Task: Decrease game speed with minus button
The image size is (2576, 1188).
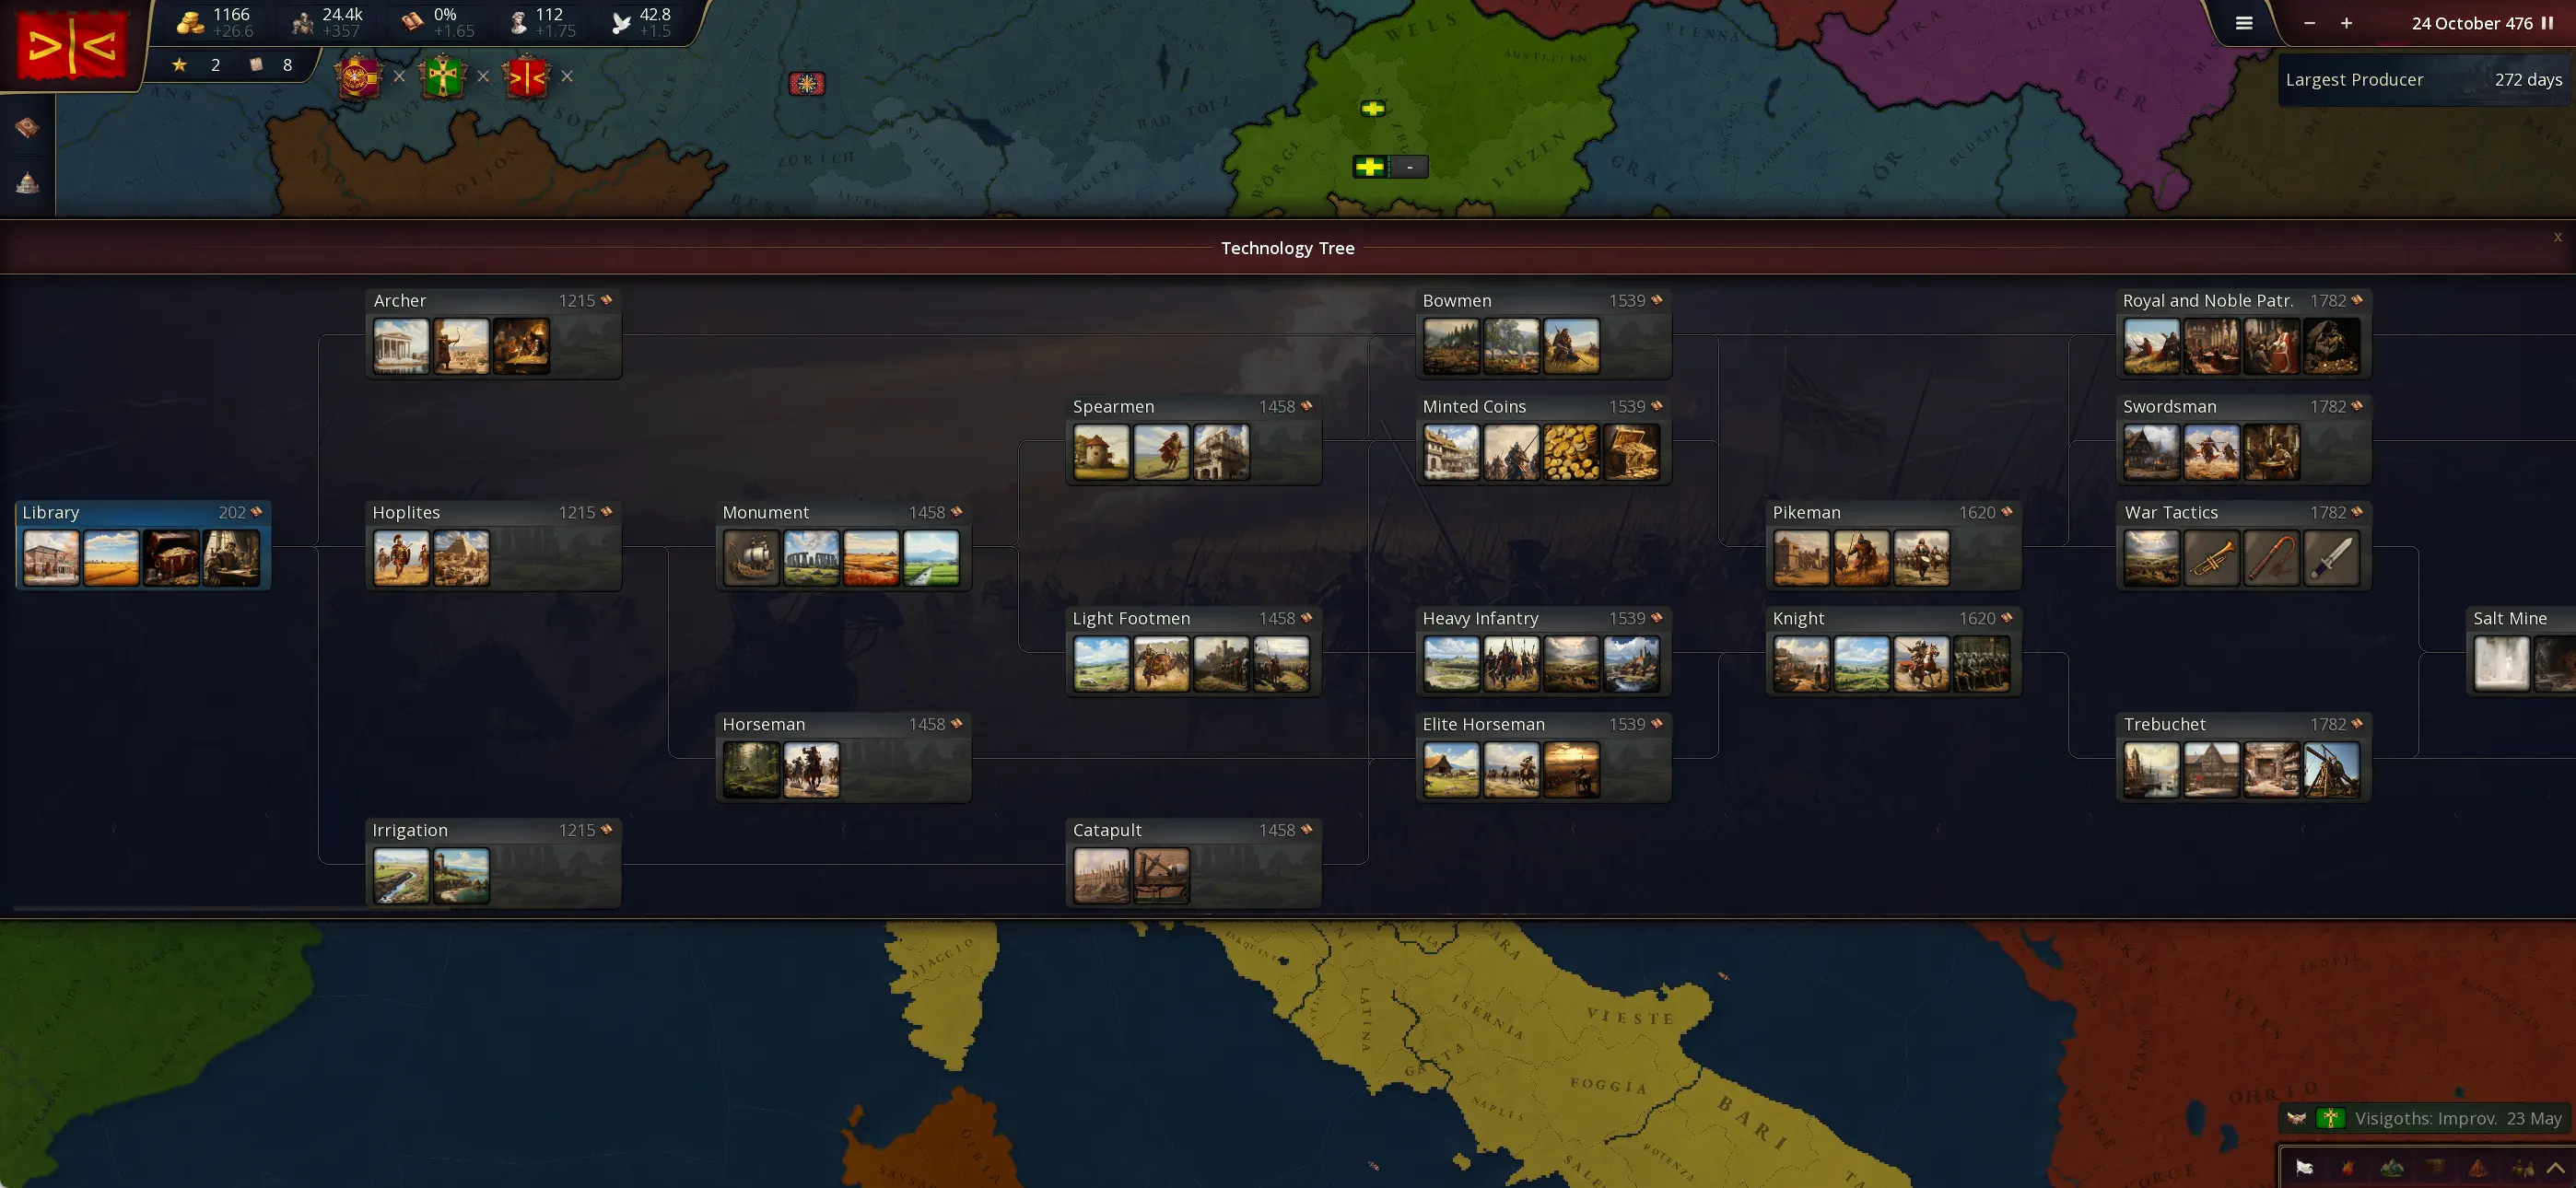Action: click(2309, 23)
